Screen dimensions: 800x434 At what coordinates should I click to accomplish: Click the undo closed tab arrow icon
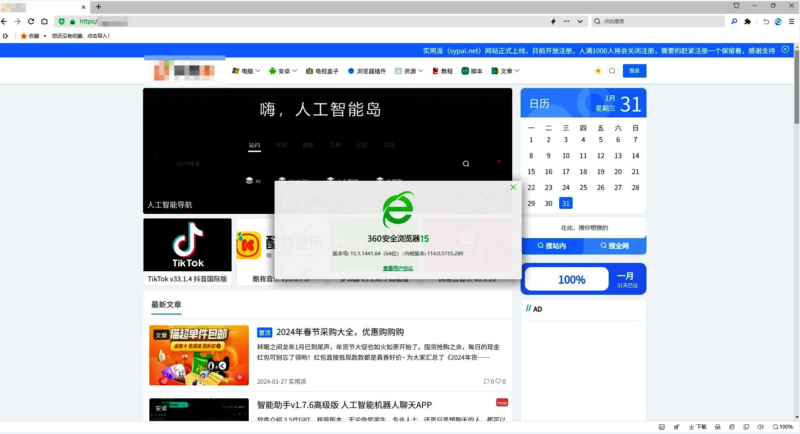[766, 21]
